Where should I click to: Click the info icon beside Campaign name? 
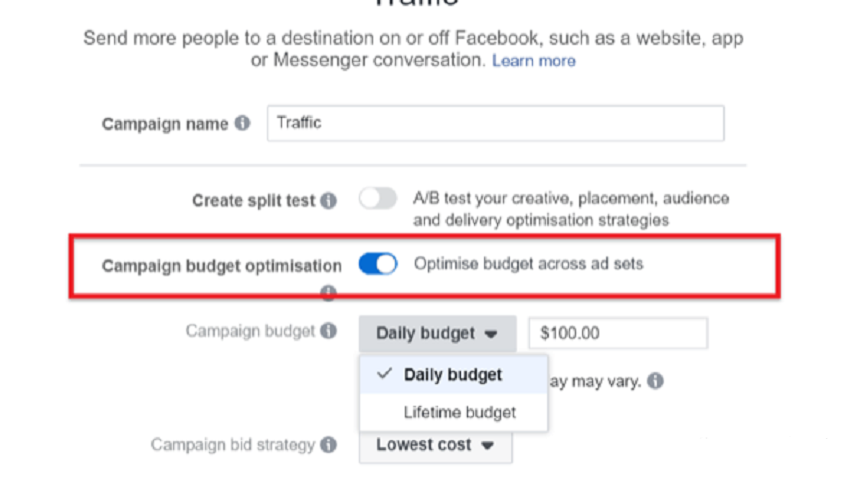point(243,125)
